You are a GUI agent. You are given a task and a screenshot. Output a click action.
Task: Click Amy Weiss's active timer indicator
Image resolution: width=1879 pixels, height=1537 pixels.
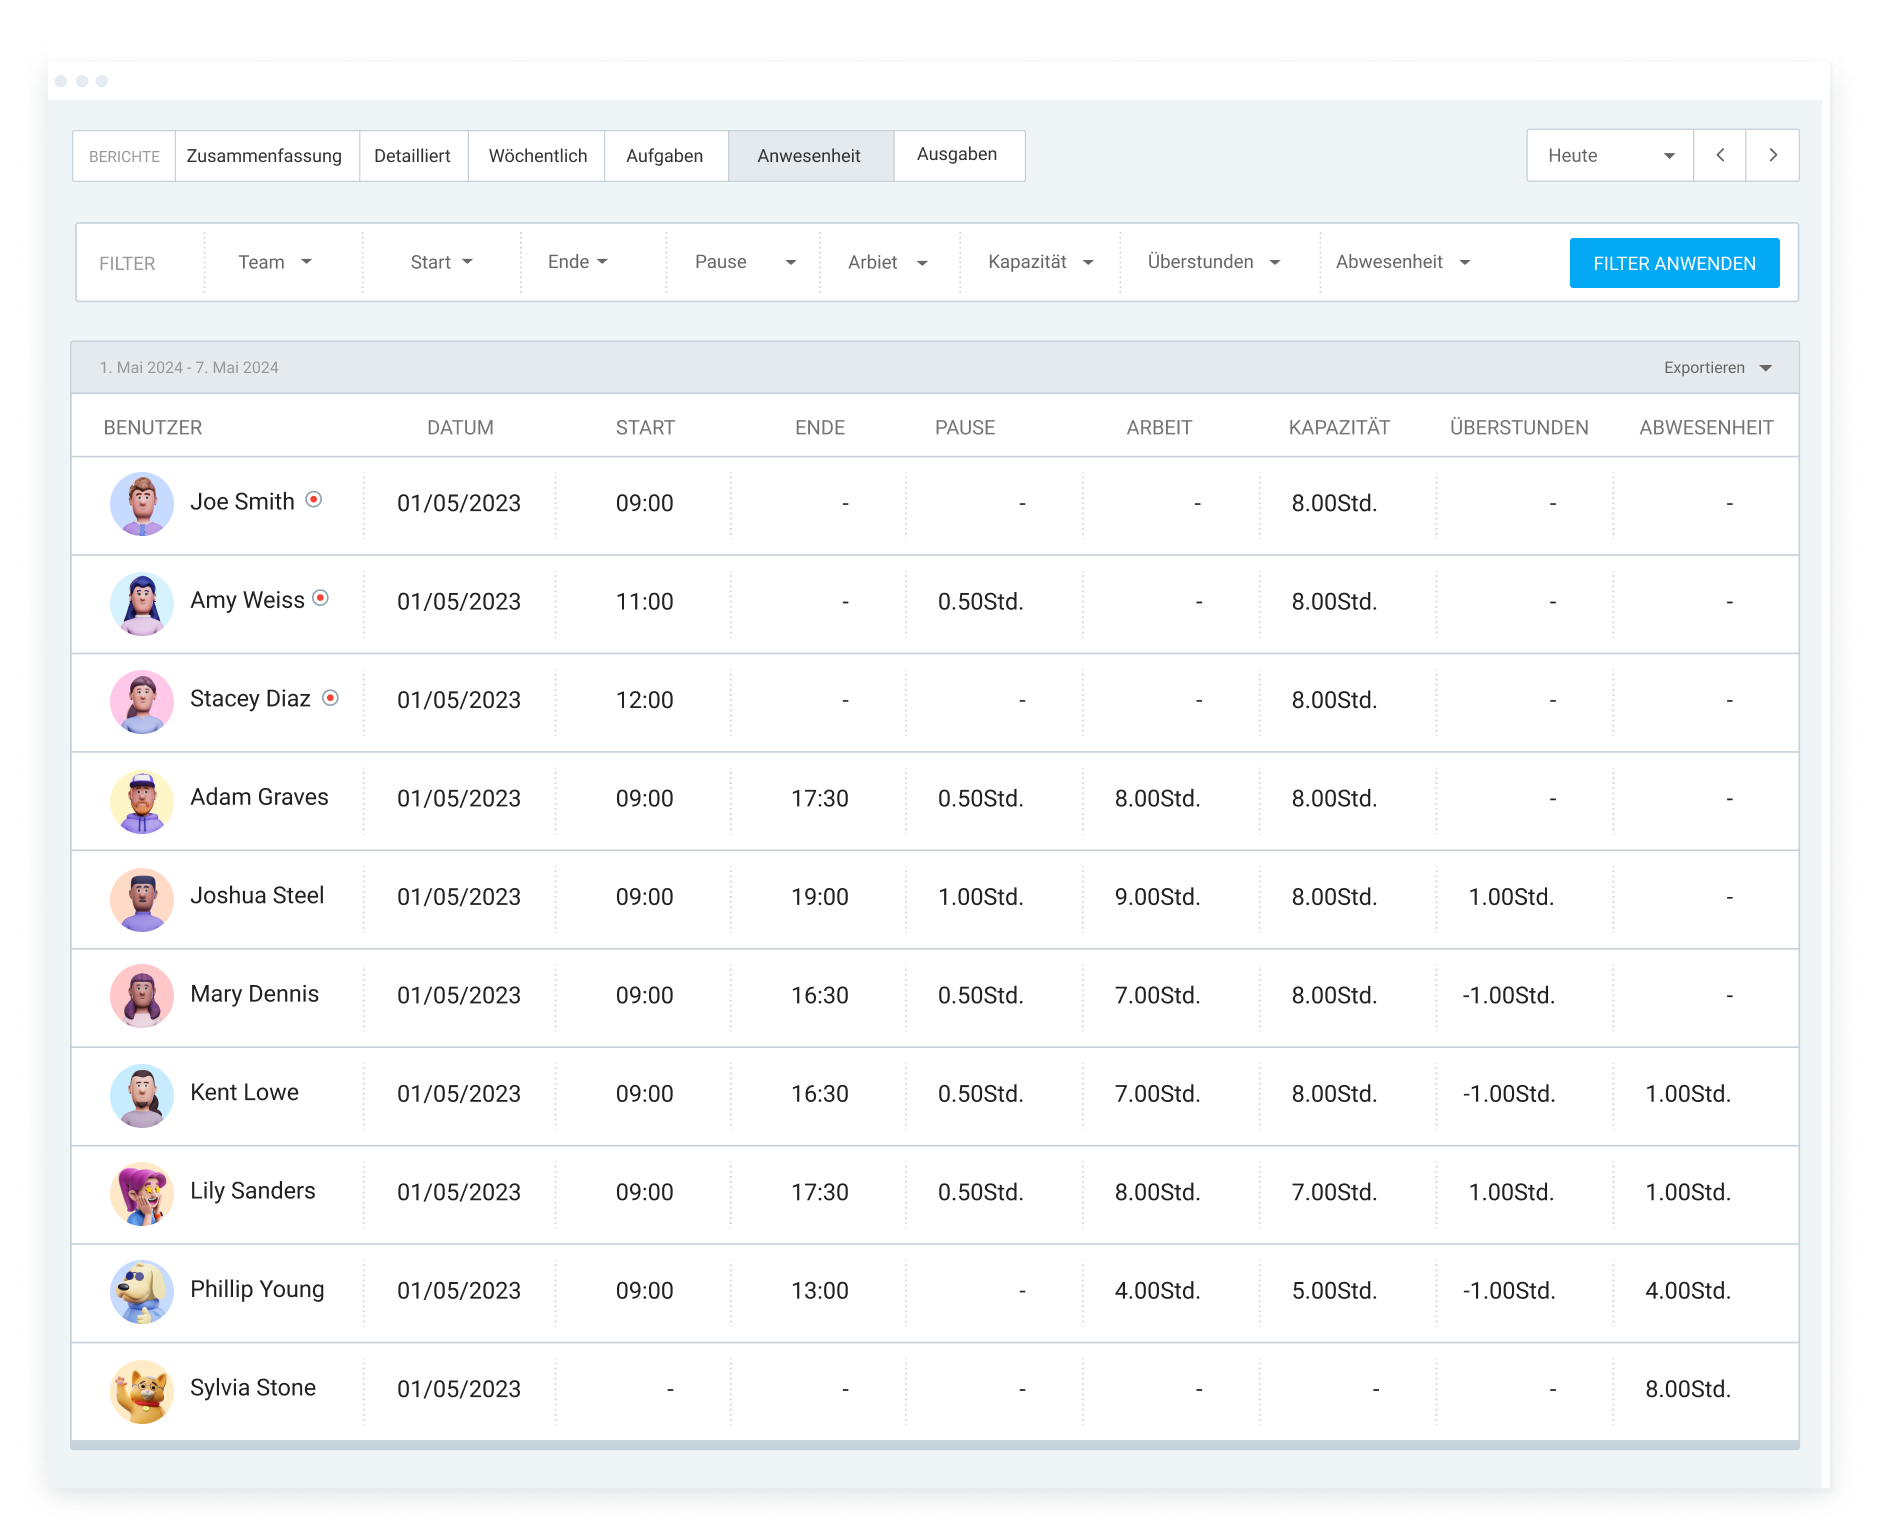pos(321,598)
